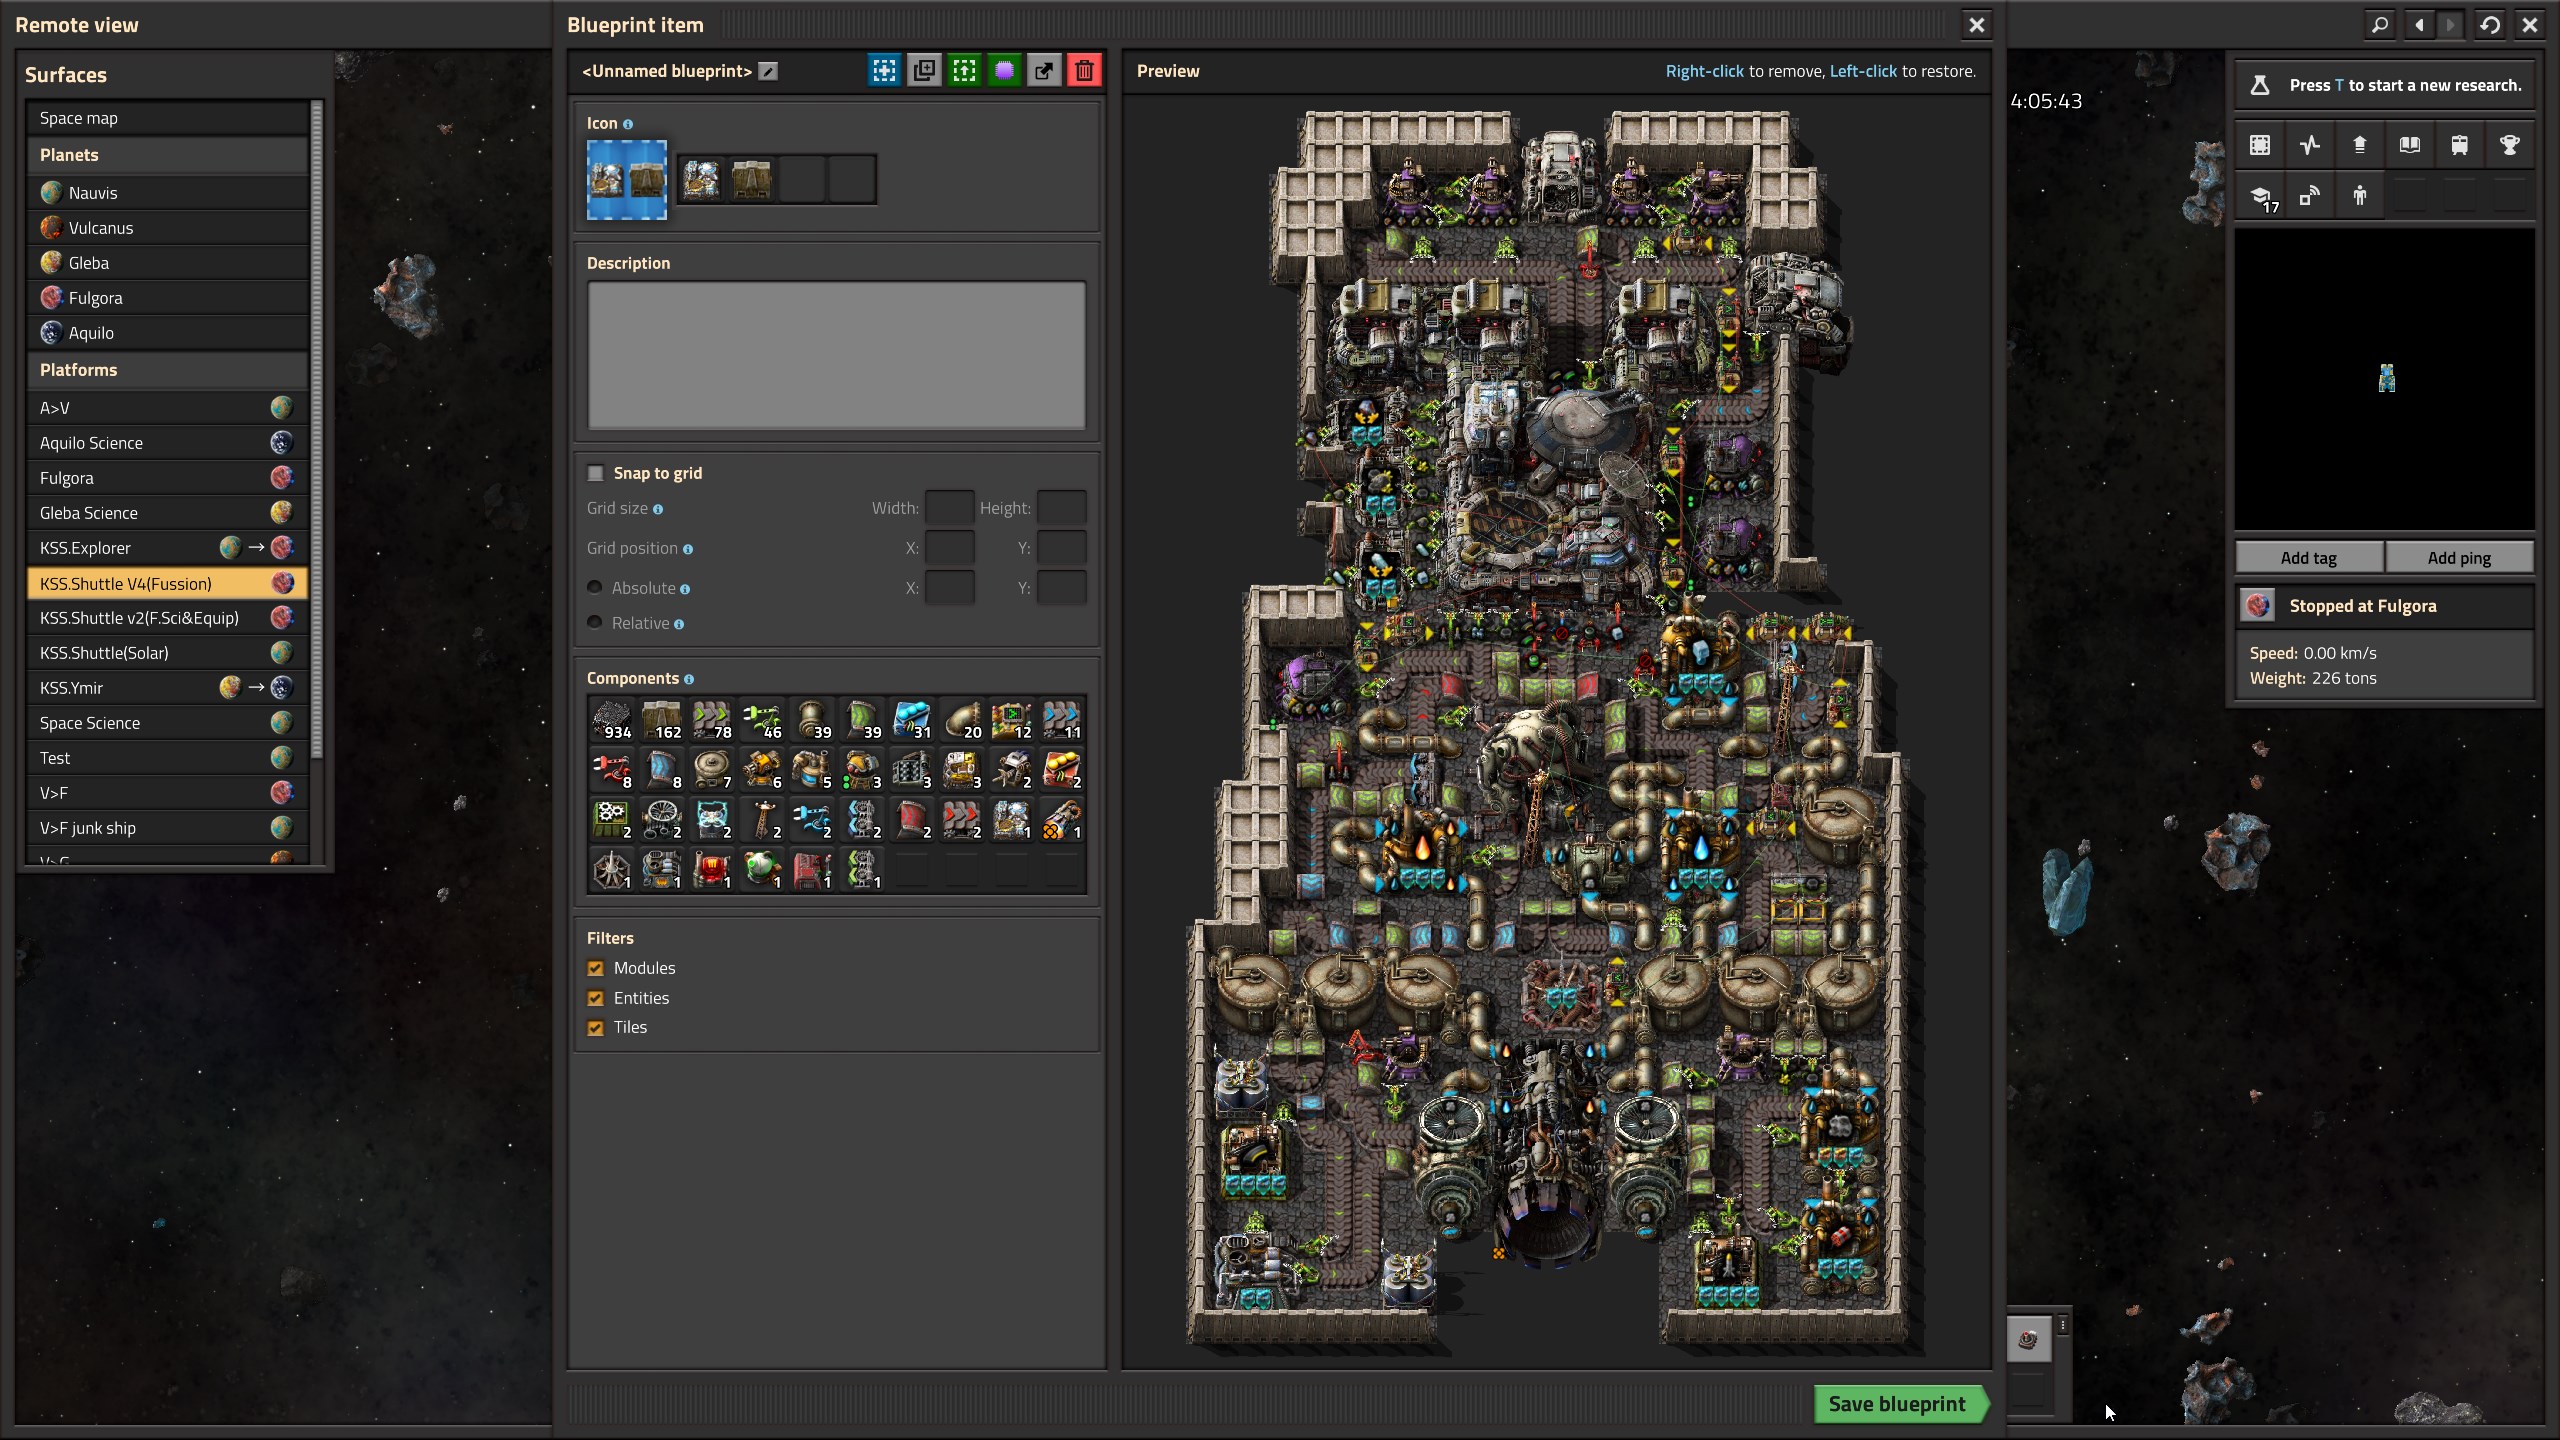This screenshot has width=2560, height=1440.
Task: Click the Add ping button
Action: click(2459, 558)
